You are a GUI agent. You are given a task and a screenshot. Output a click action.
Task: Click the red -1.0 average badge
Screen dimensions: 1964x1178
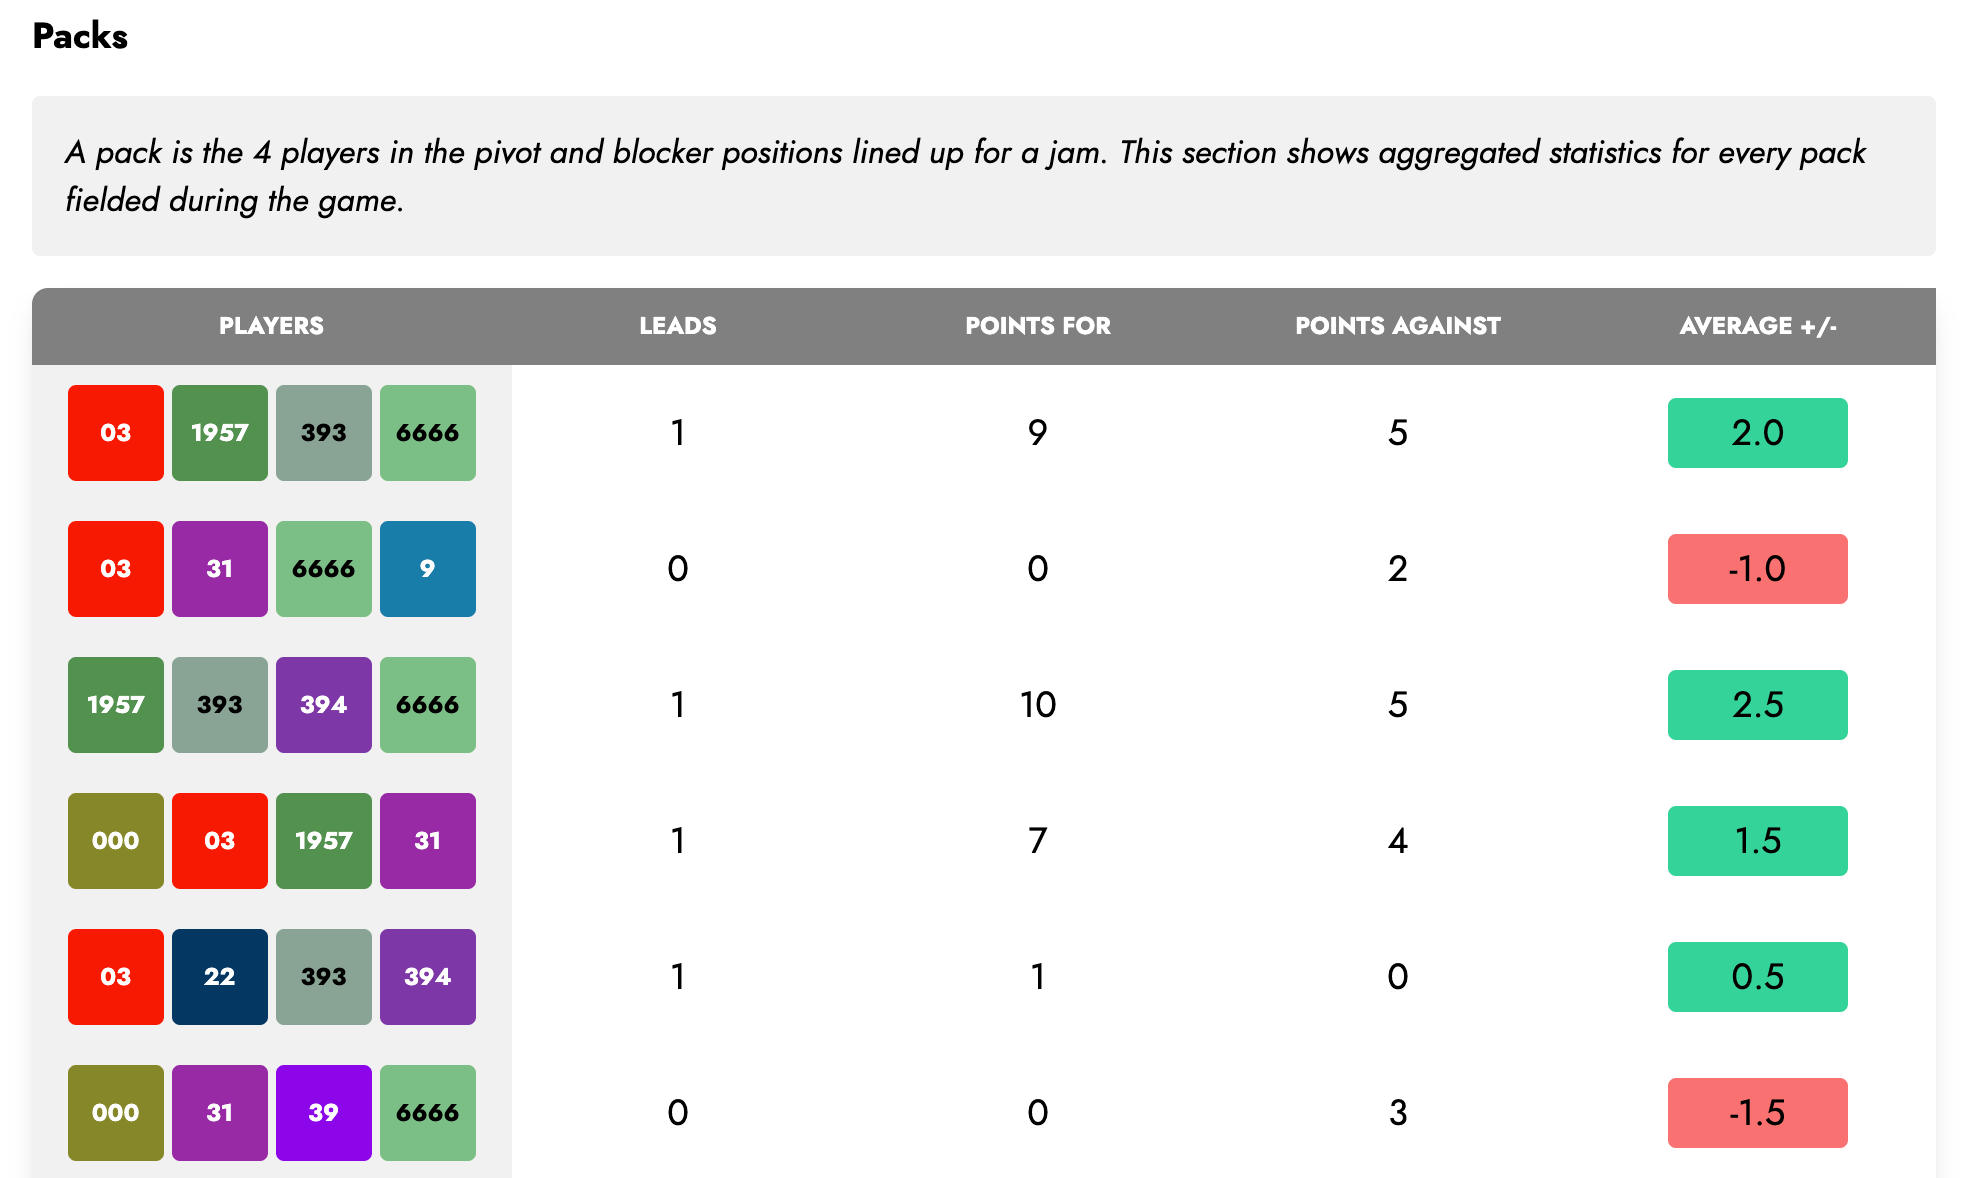1758,569
